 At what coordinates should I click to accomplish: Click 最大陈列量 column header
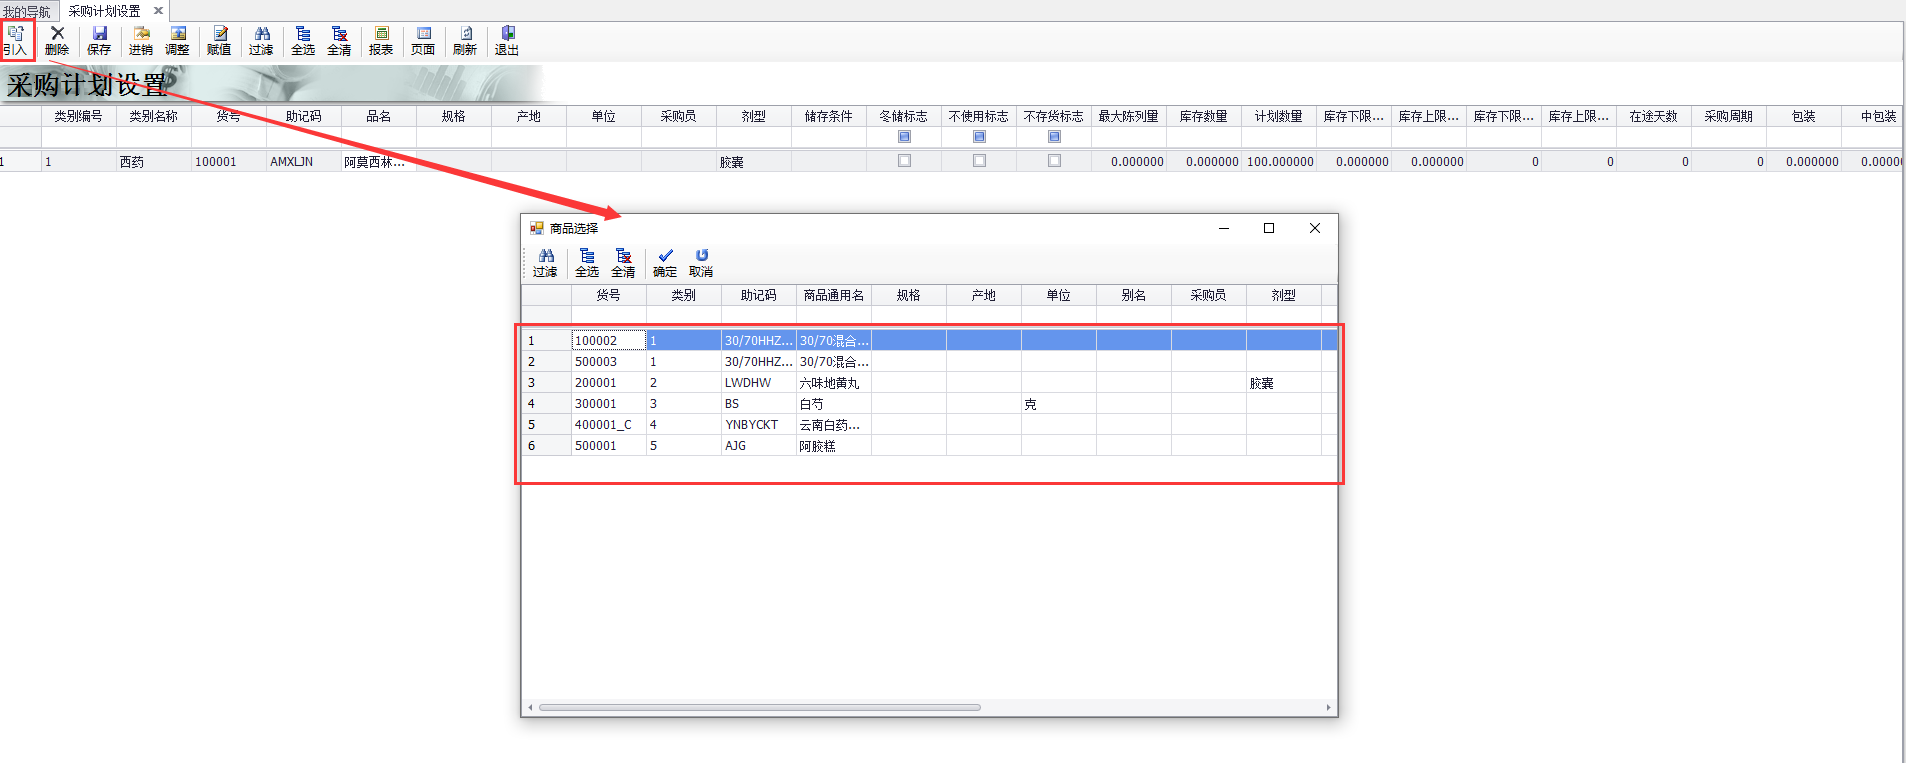[x=1128, y=116]
